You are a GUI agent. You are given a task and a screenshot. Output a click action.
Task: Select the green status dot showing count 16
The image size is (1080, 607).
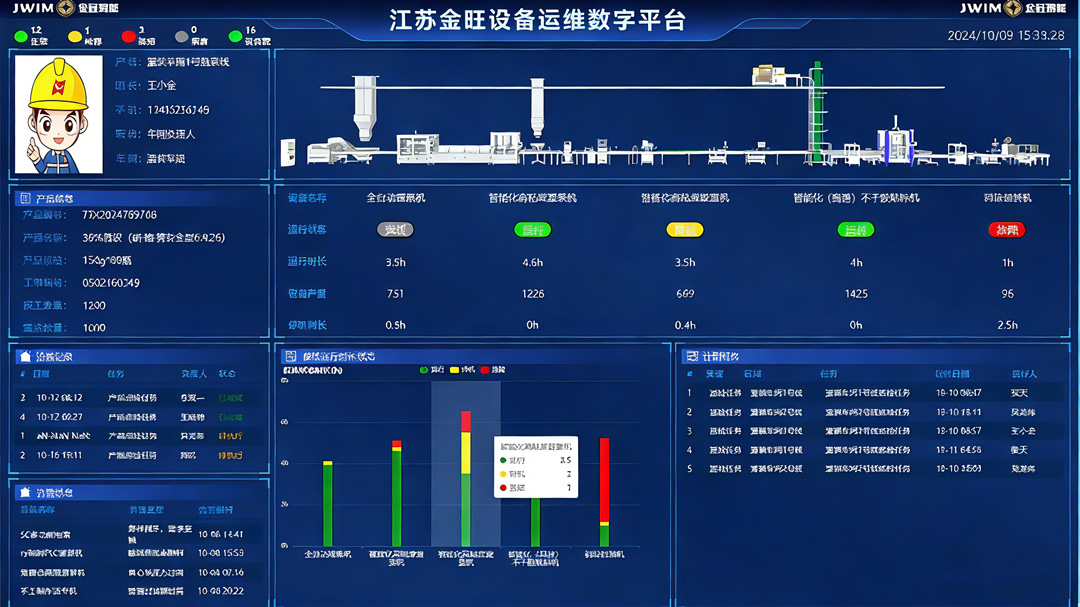(x=235, y=36)
